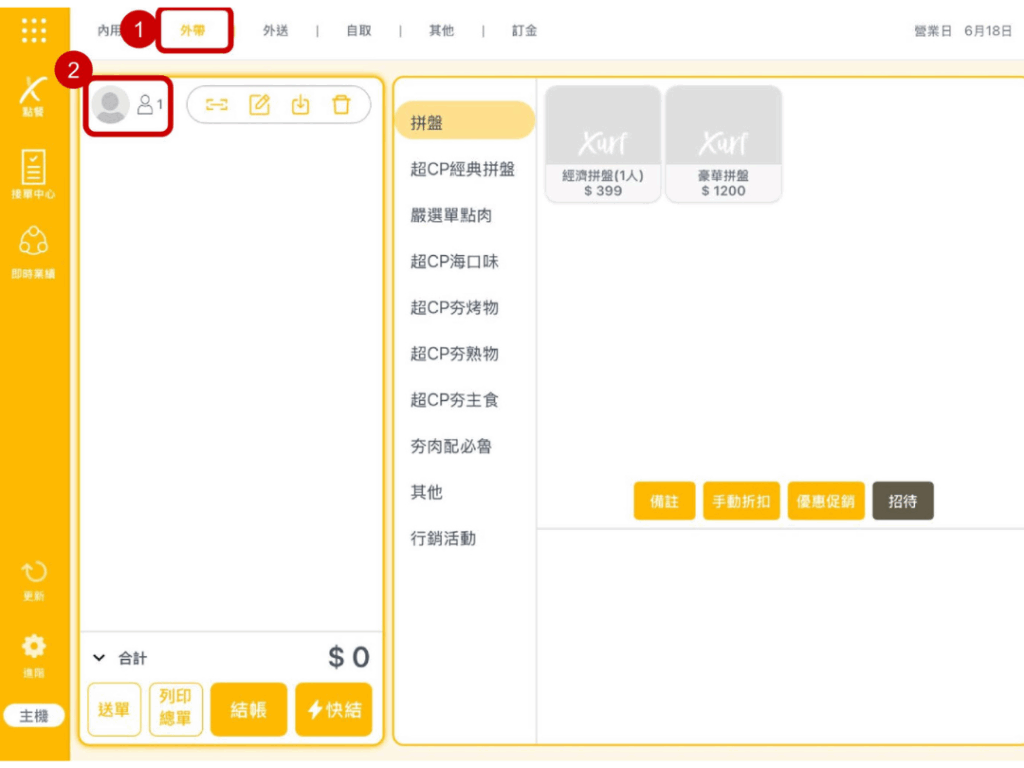
Task: Add 經濟拼盤(1人) item tile
Action: [x=602, y=143]
